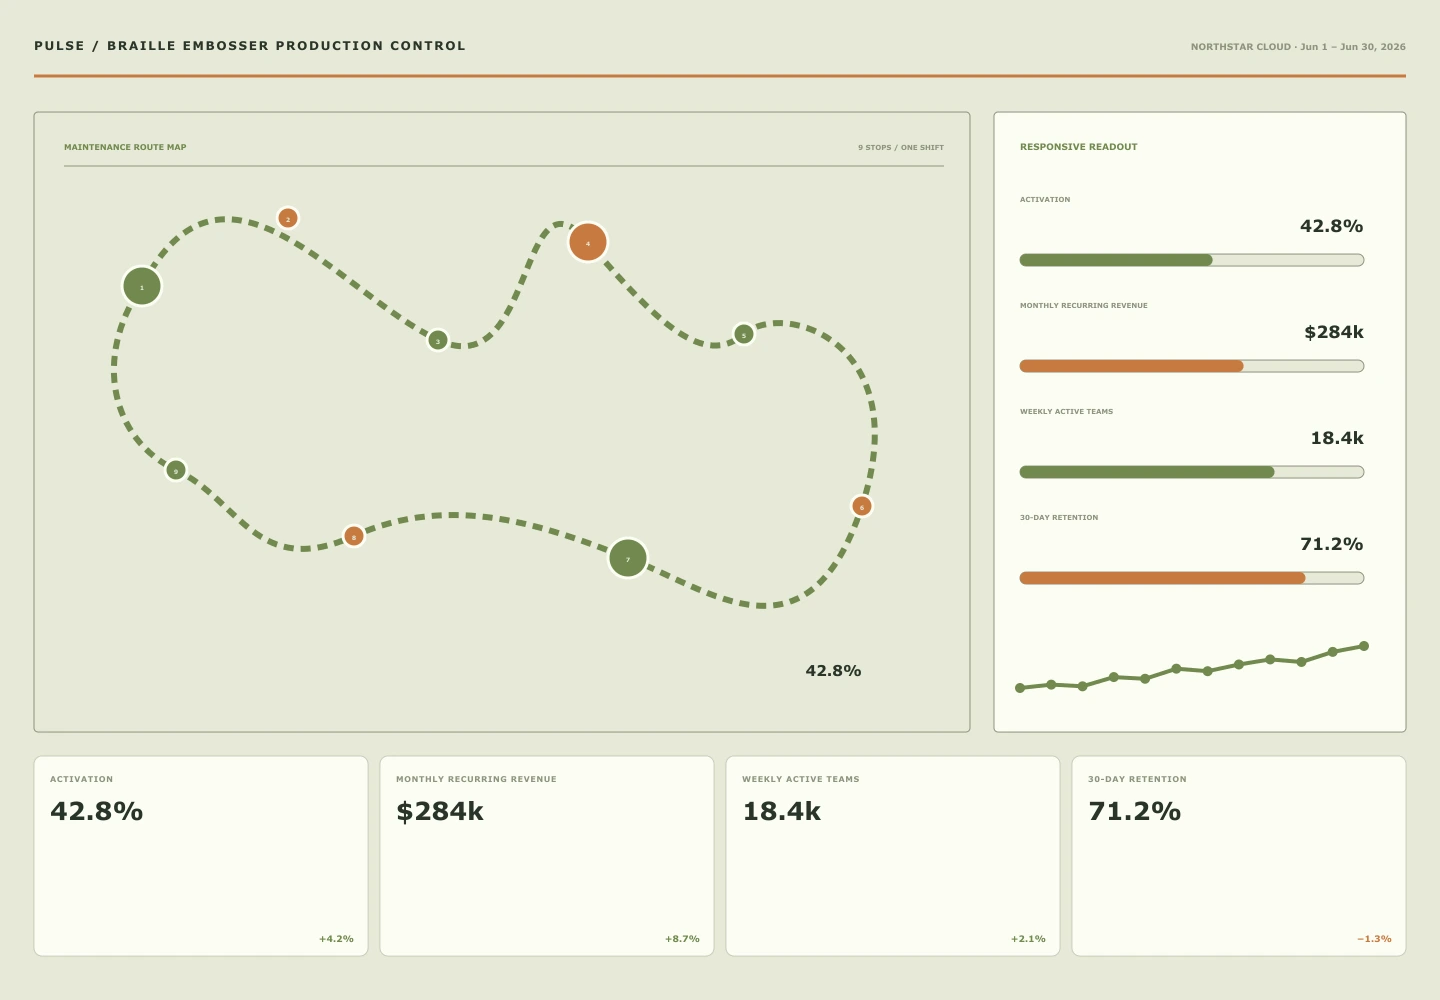Screen dimensions: 1440x1000
Task: Click the final data point on the readout sparkline
Action: coord(1364,646)
